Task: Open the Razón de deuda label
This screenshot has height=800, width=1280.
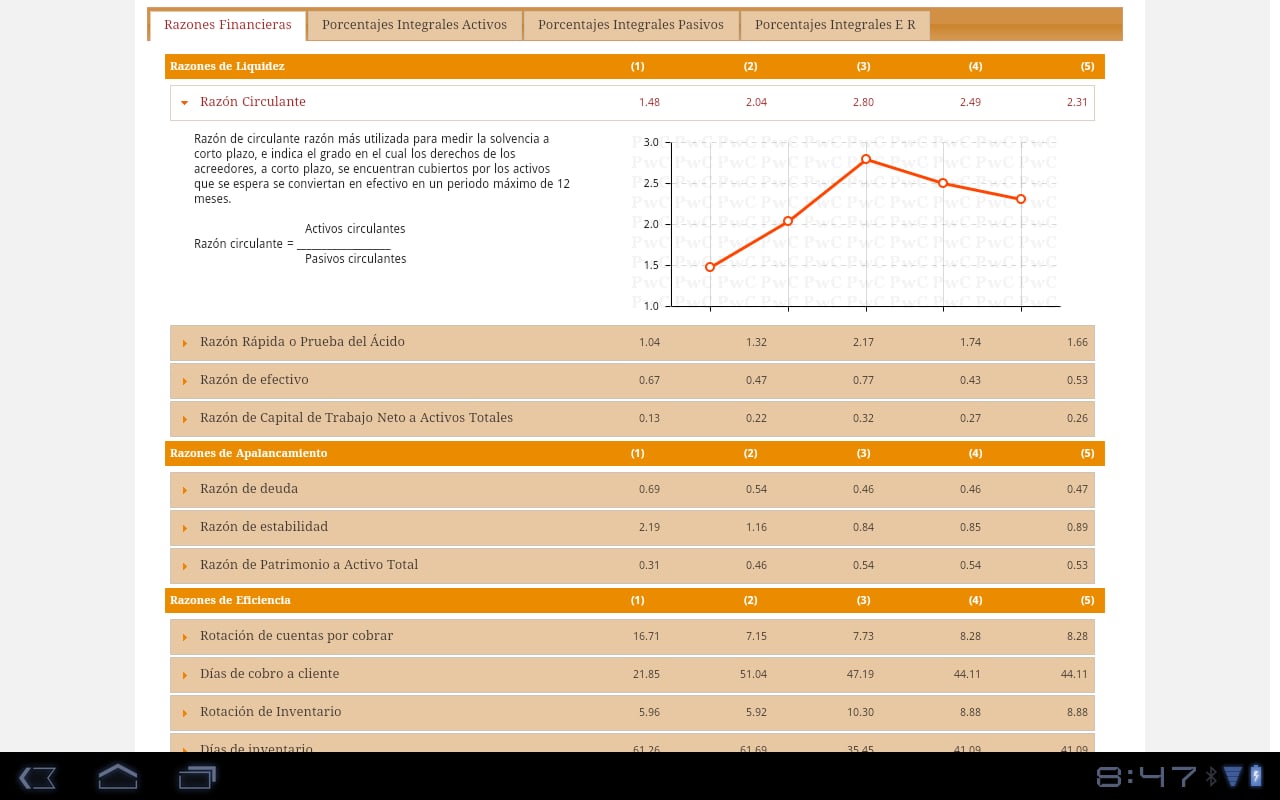Action: (x=249, y=489)
